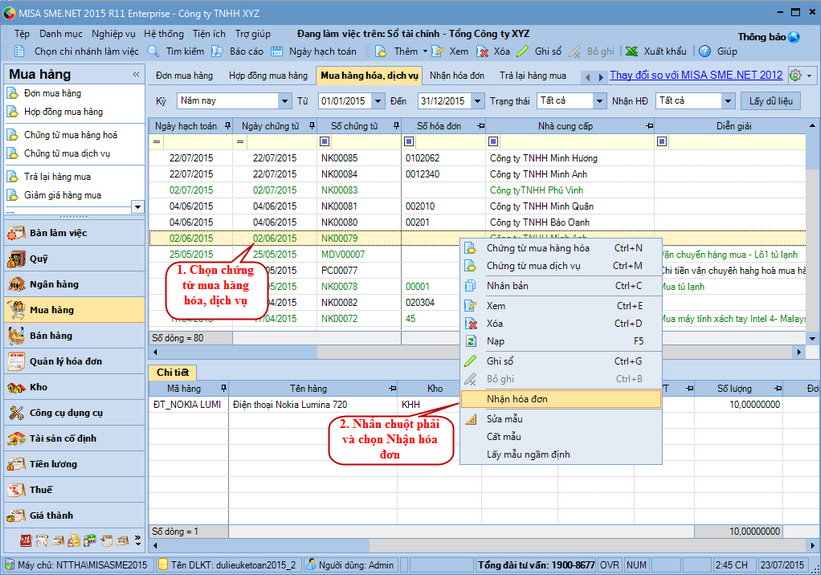The height and width of the screenshot is (575, 821).
Task: Toggle the pin on Ngày chứng từ column
Action: 312,126
